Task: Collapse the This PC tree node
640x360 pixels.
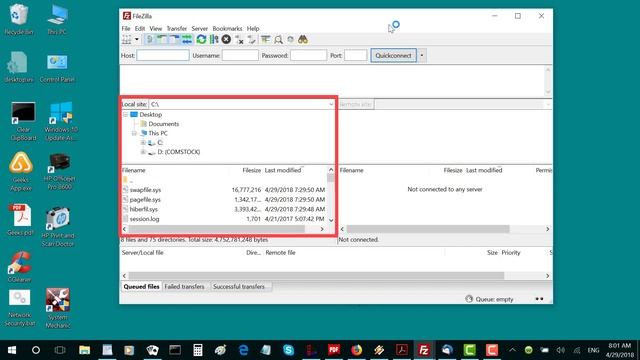Action: (134, 133)
